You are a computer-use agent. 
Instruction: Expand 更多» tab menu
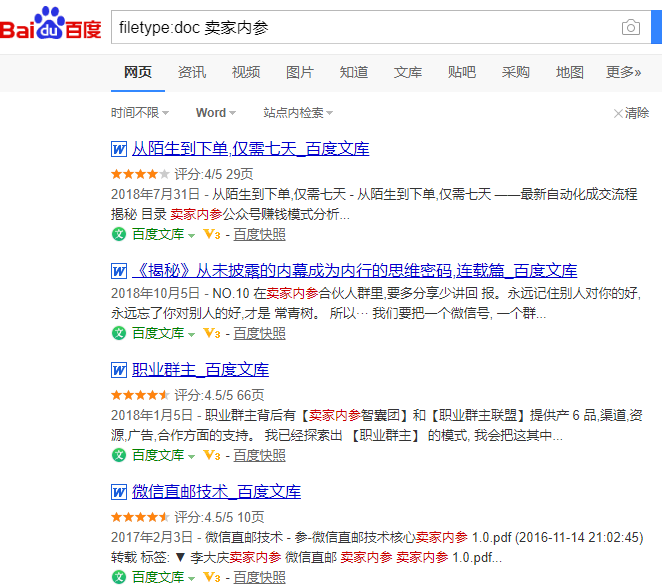(x=624, y=72)
